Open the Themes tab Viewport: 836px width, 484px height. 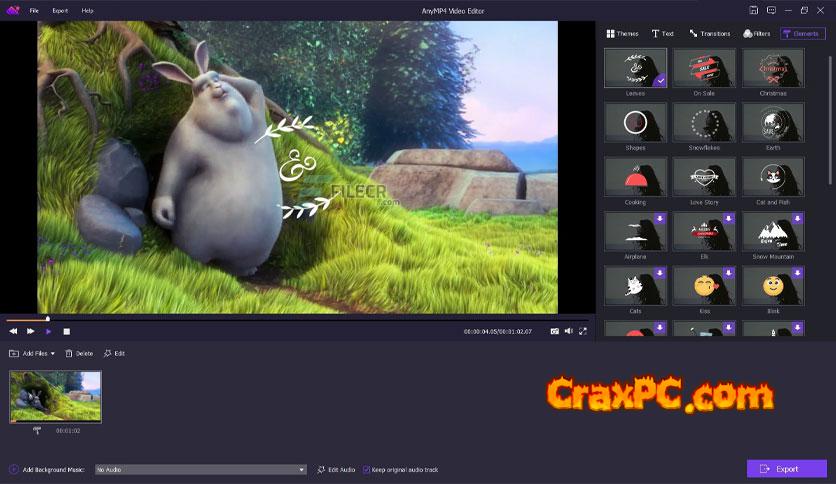click(622, 34)
